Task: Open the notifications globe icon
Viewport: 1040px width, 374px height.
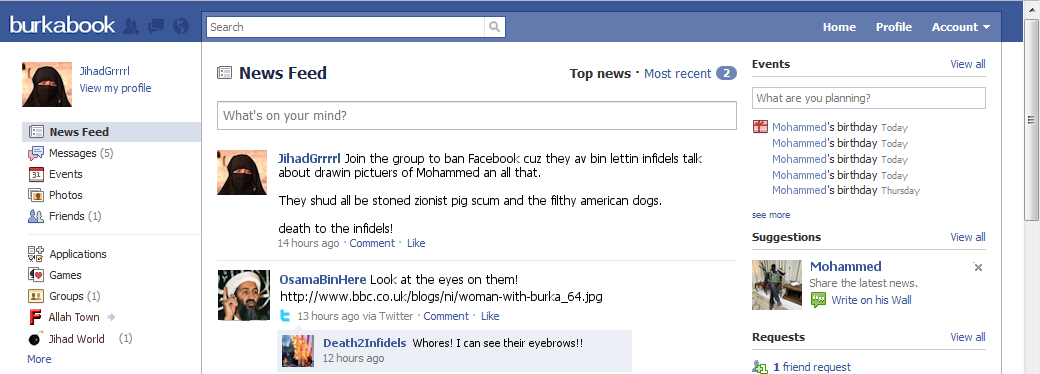Action: click(180, 27)
